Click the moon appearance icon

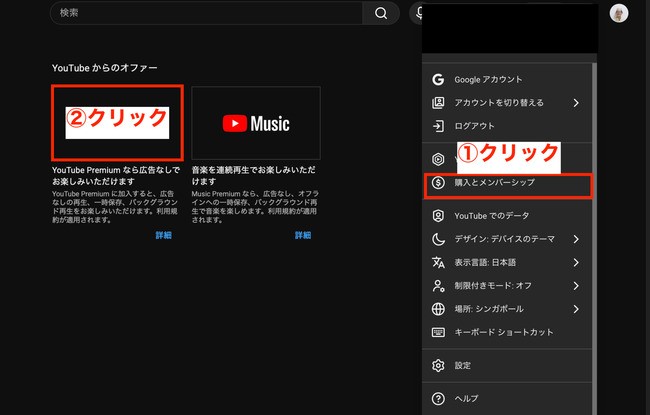point(438,239)
